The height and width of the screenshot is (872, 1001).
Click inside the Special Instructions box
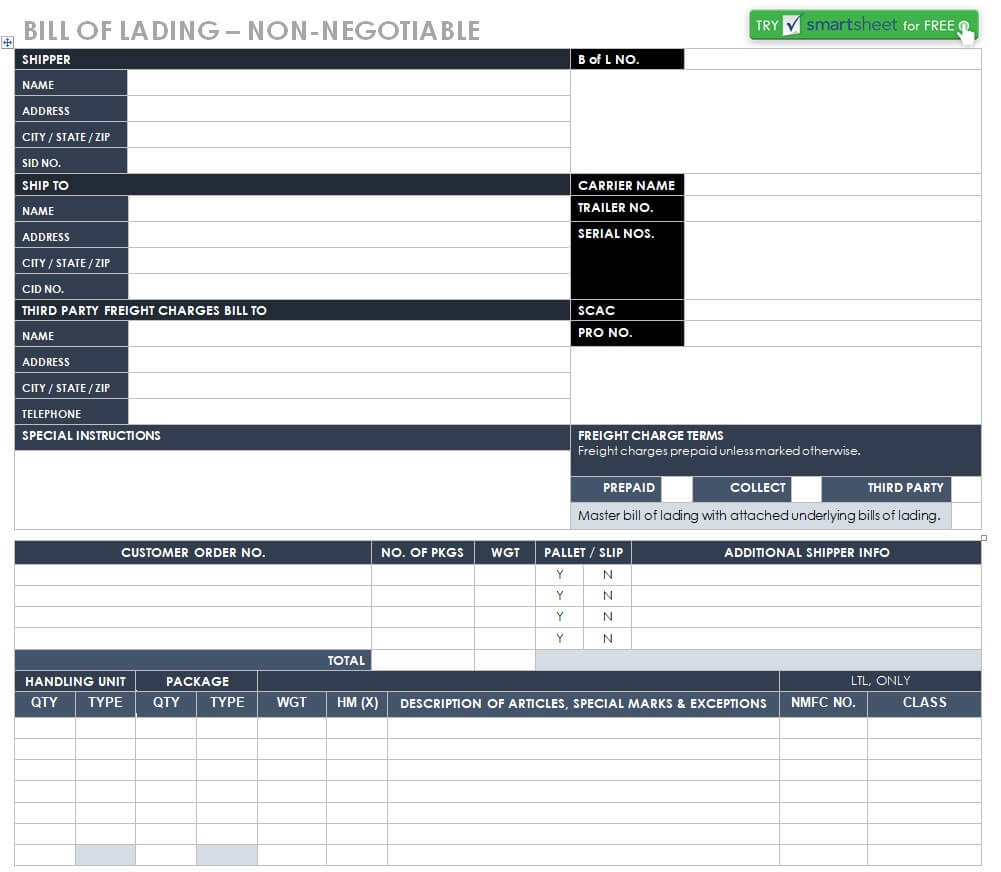pos(292,488)
